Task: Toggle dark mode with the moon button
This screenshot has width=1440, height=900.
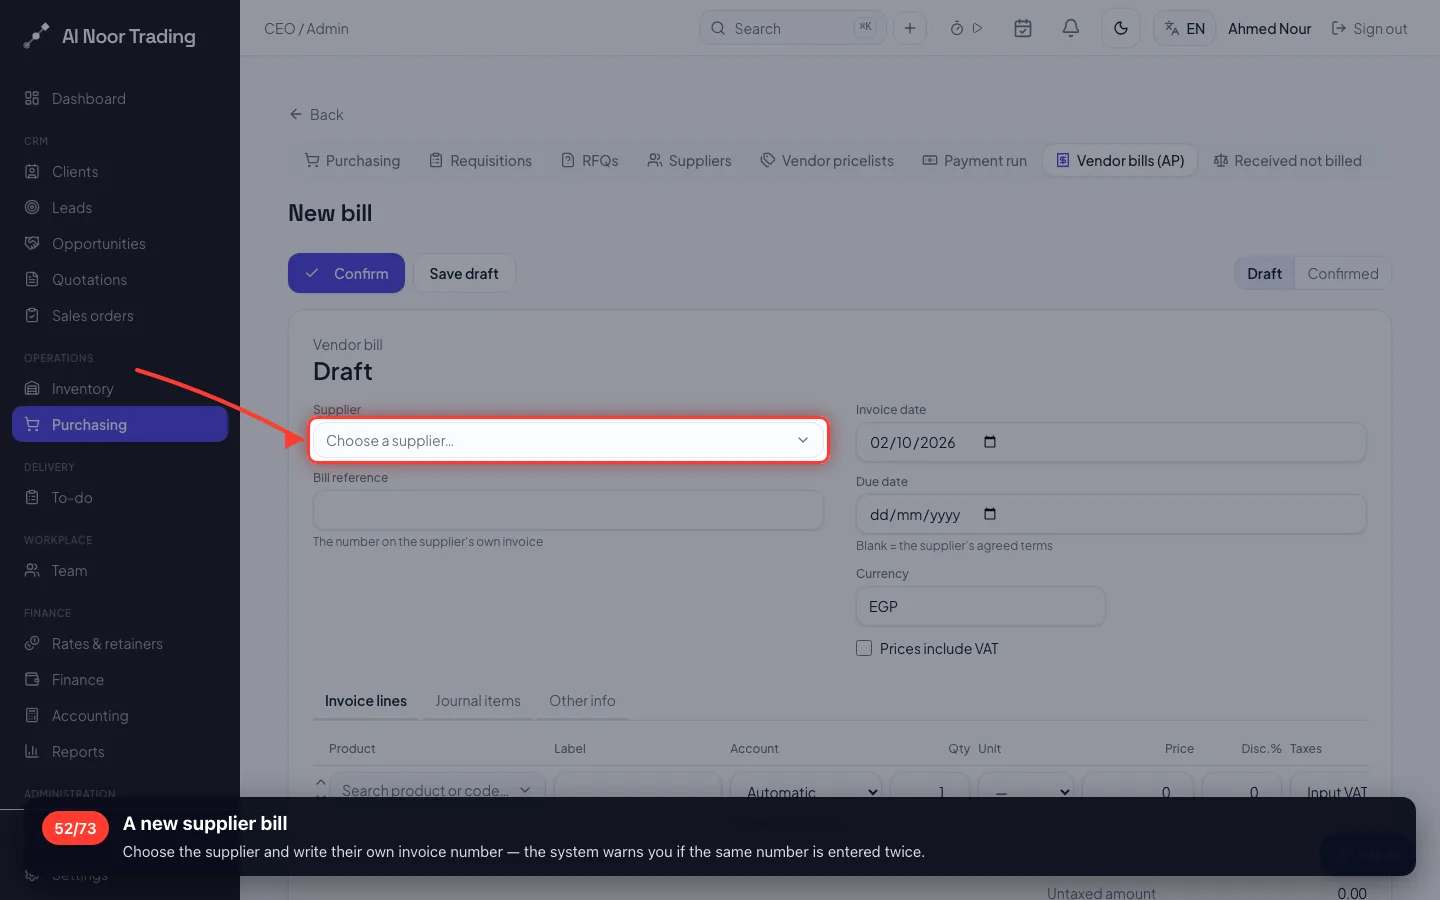Action: [1121, 29]
